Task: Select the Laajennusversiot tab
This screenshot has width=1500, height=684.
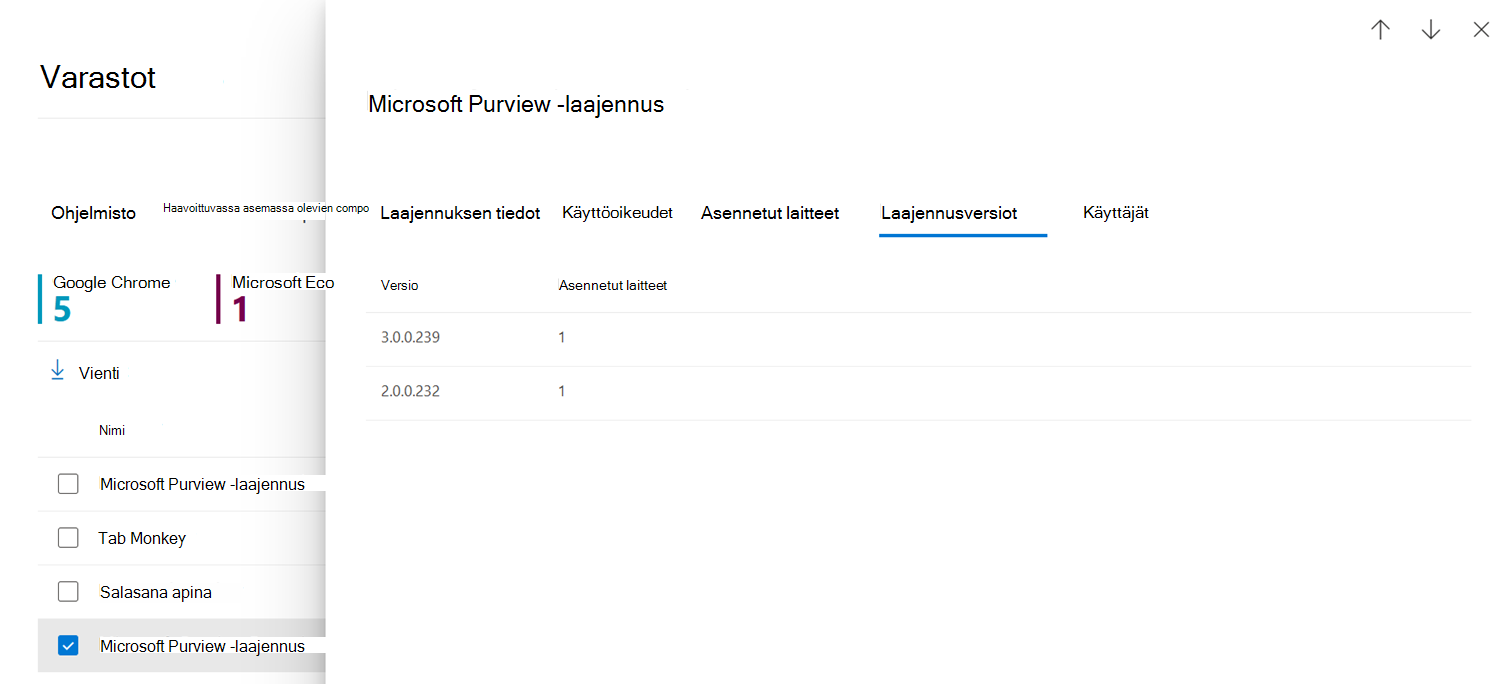Action: pos(949,213)
